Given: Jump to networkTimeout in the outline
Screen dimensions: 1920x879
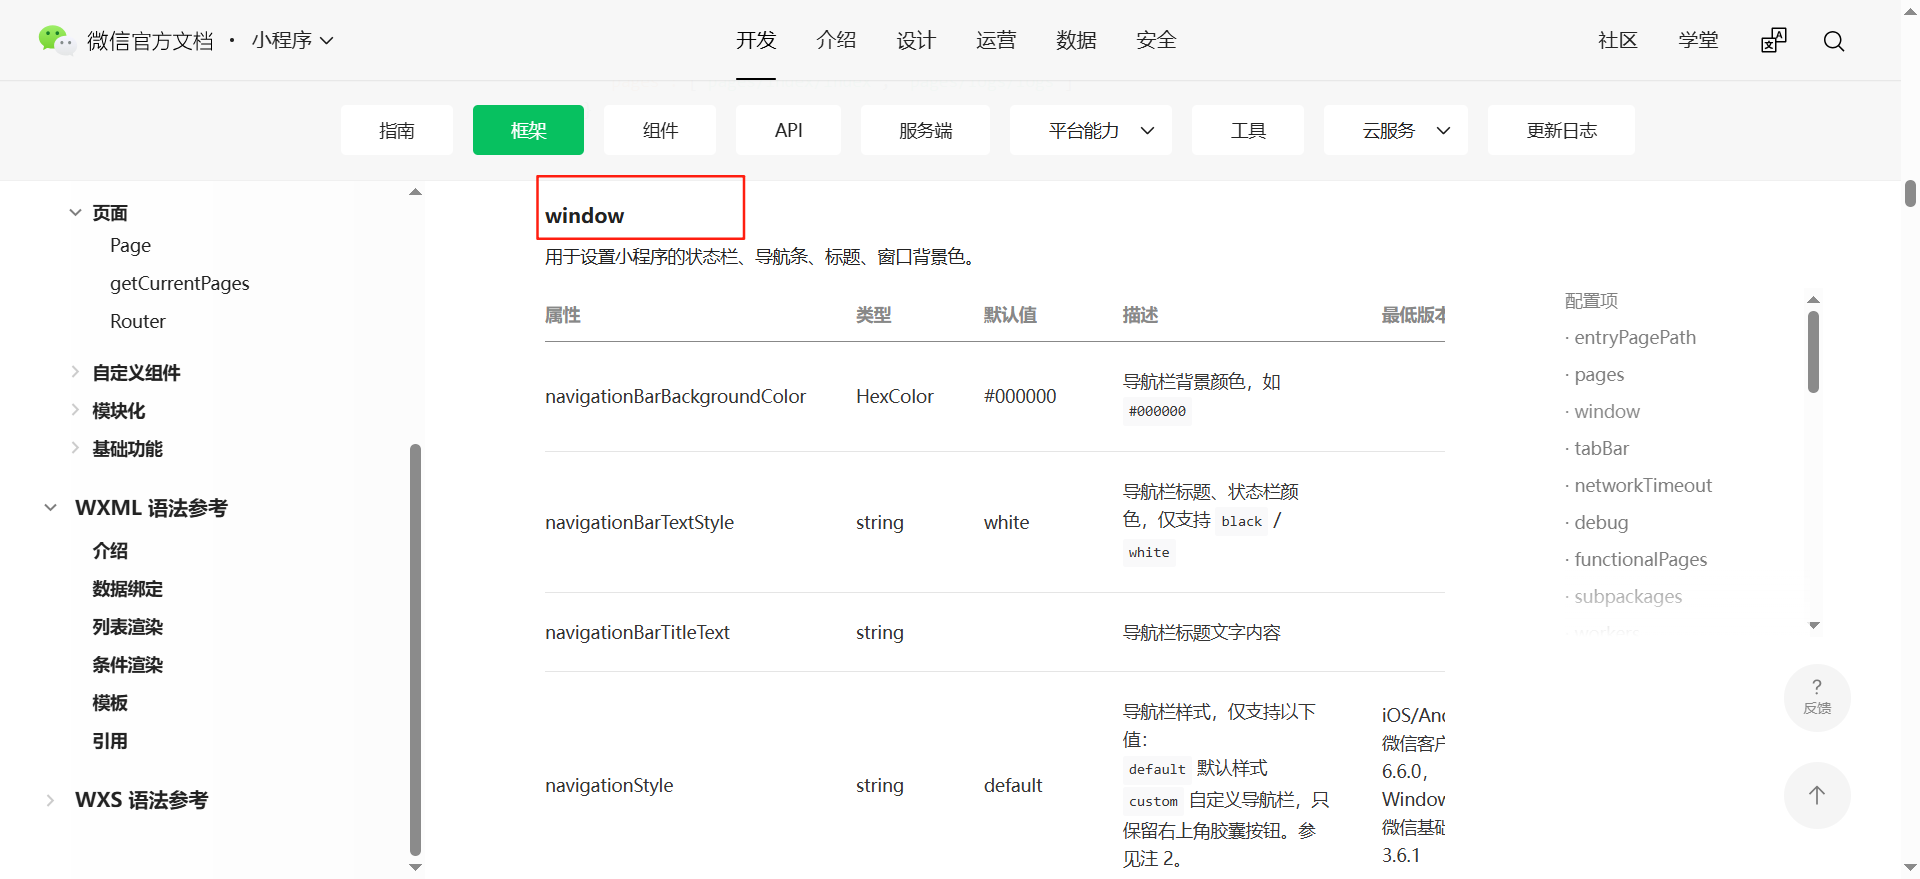Looking at the screenshot, I should click(1643, 485).
